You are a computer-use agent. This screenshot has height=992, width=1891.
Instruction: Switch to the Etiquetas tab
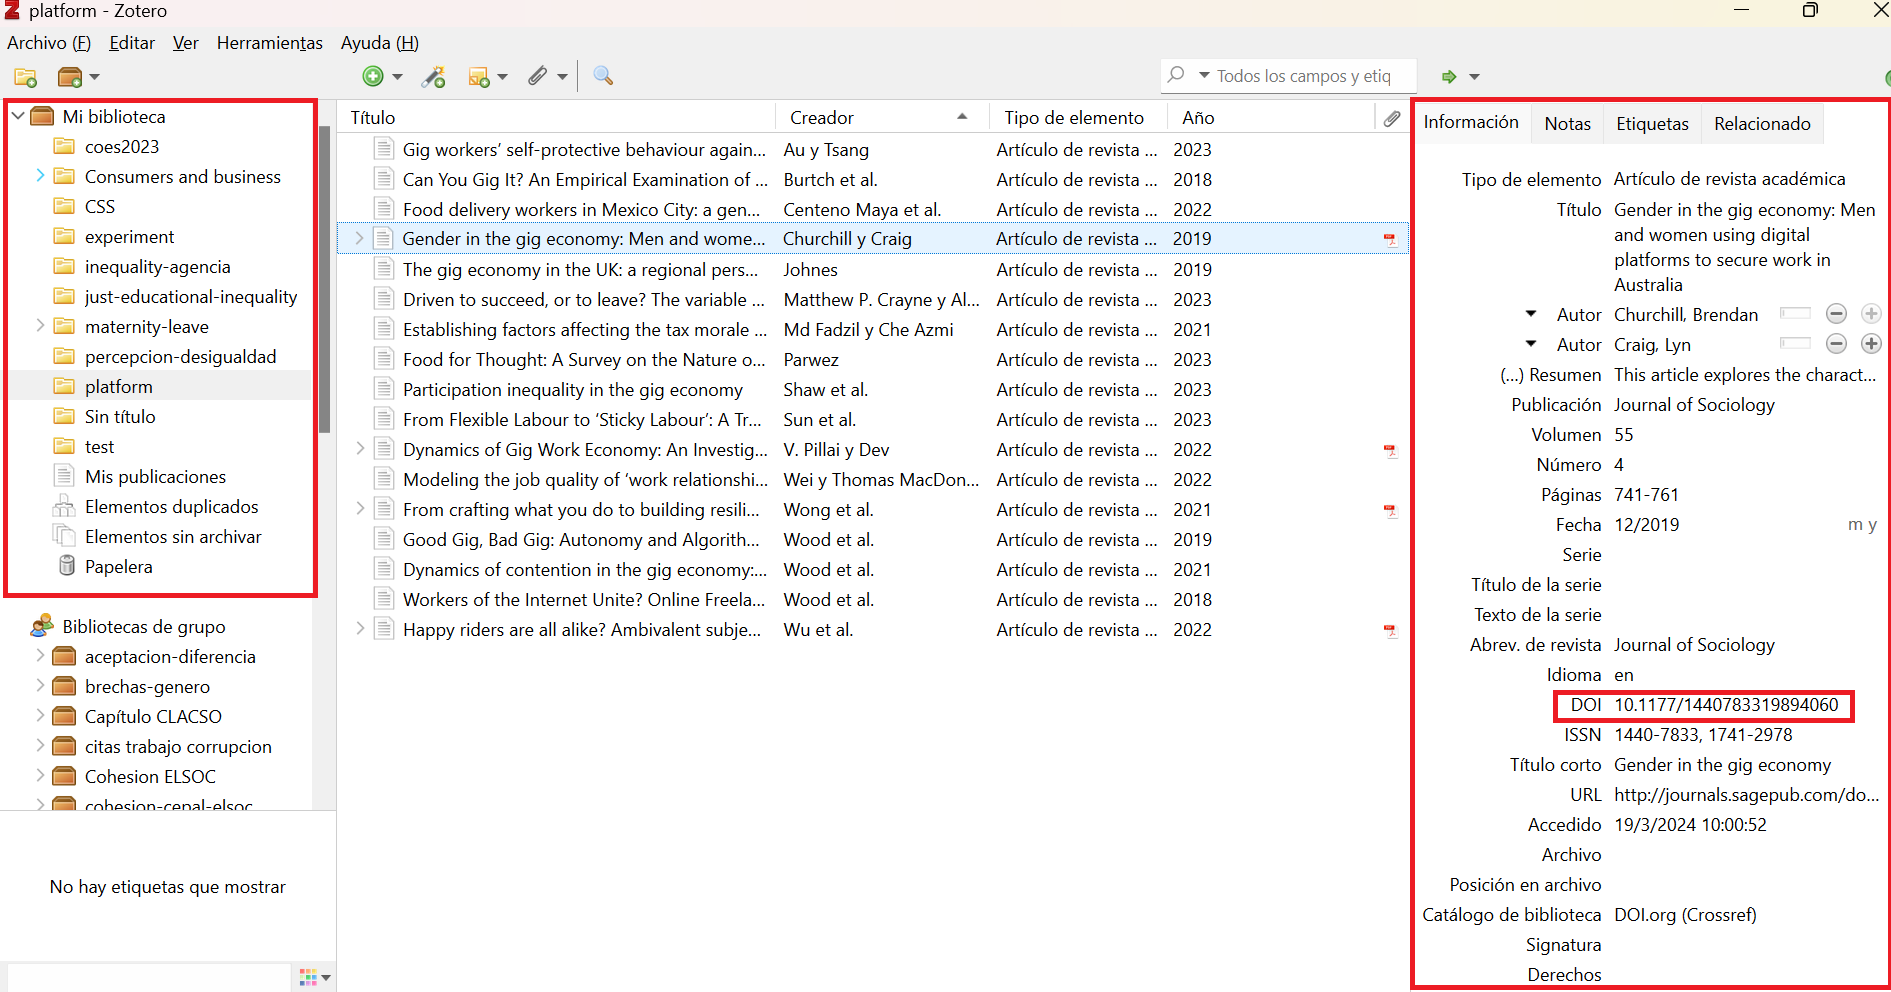1652,124
